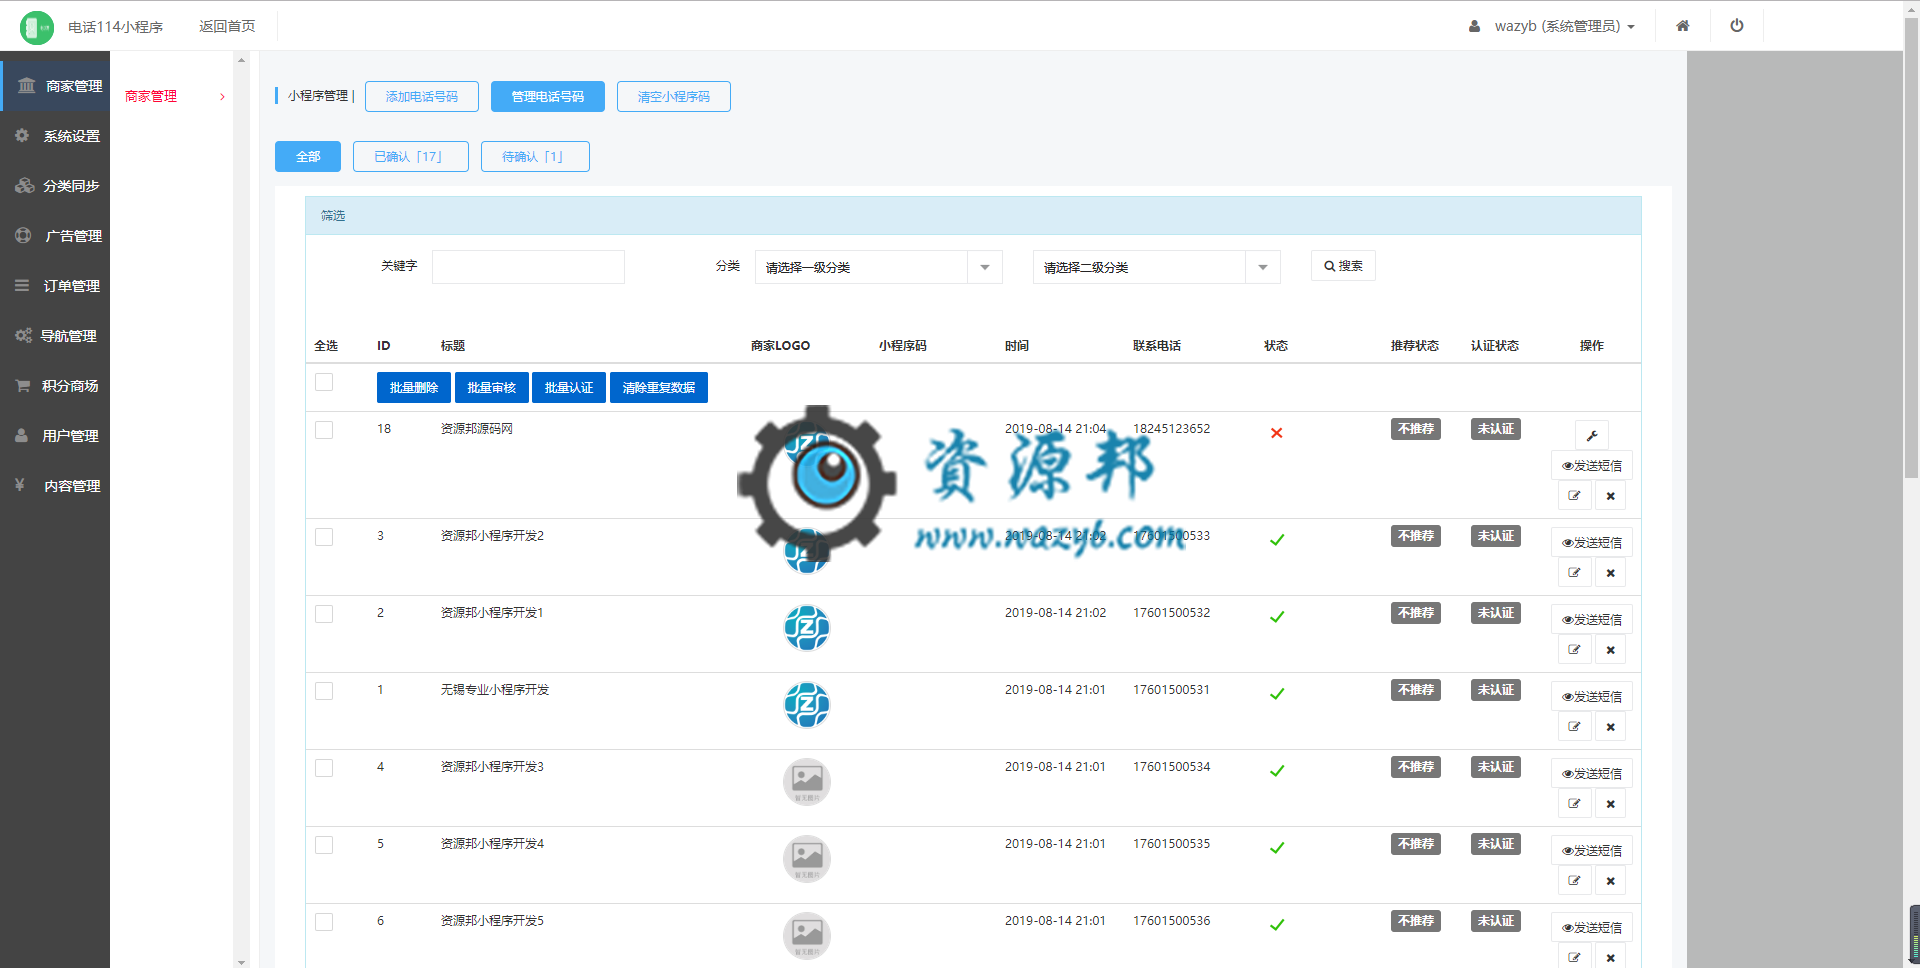Tick the checkbox for 资源邦小程序开发2
Image resolution: width=1920 pixels, height=968 pixels.
click(x=324, y=537)
